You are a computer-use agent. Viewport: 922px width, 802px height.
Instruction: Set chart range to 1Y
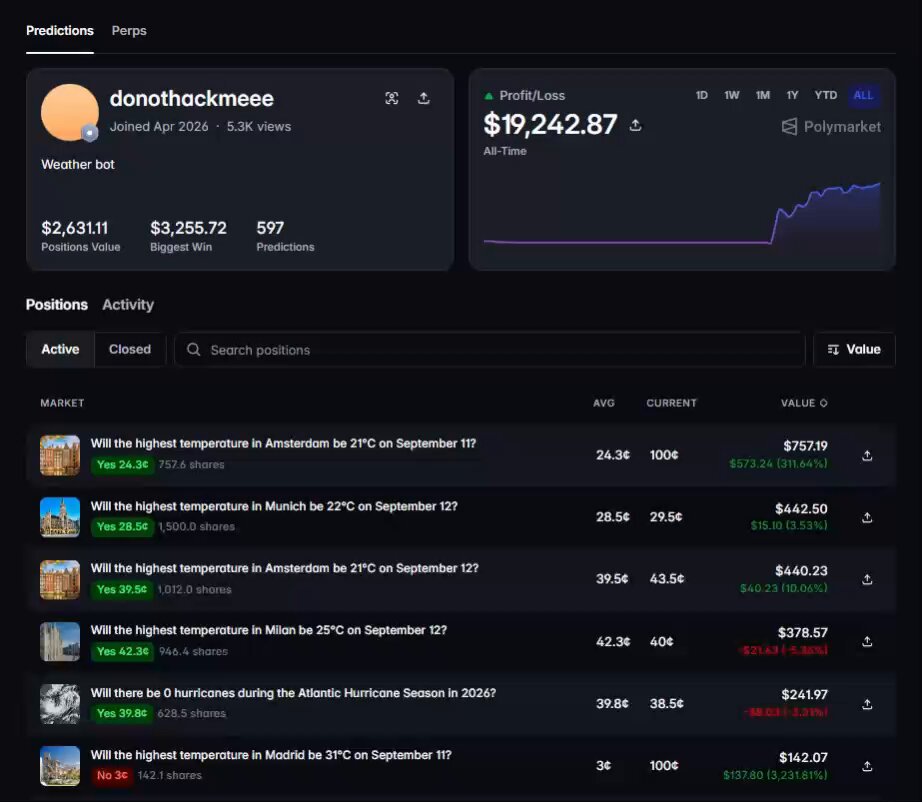[x=792, y=95]
